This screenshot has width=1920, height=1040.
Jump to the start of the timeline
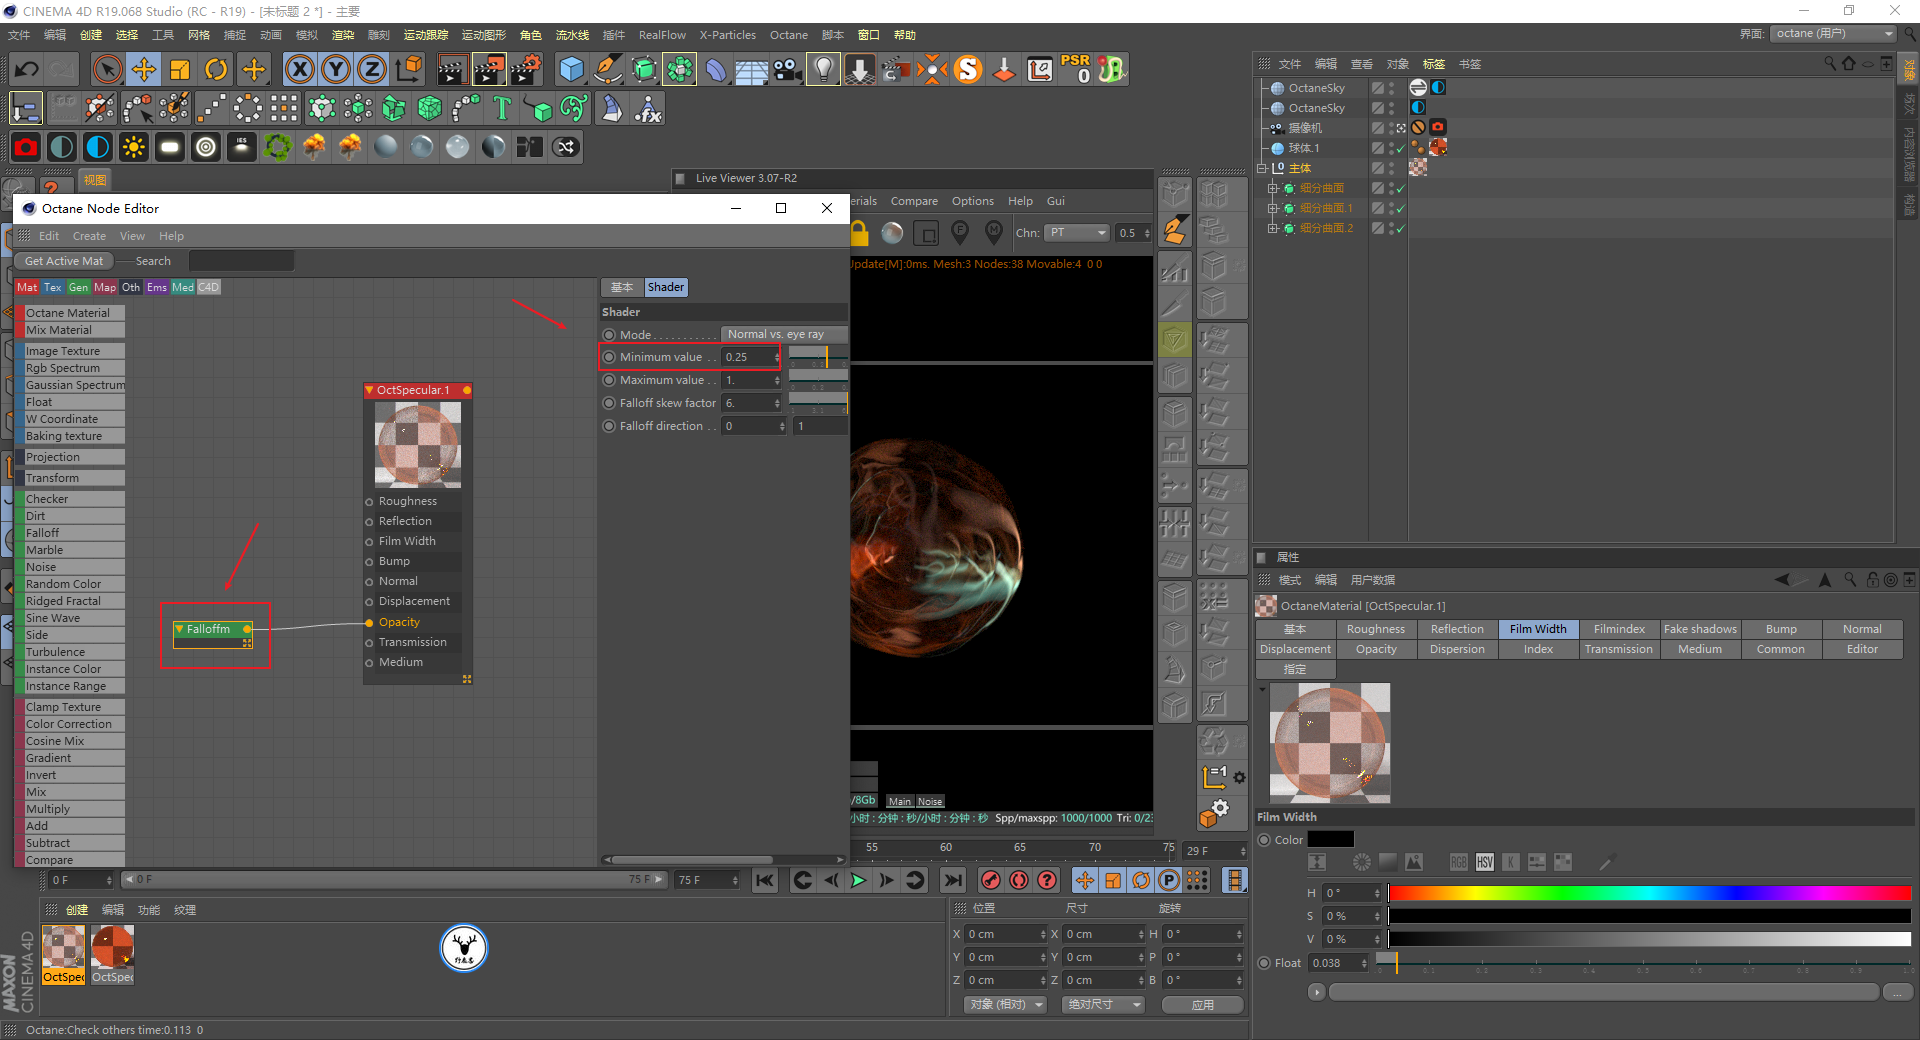(765, 880)
